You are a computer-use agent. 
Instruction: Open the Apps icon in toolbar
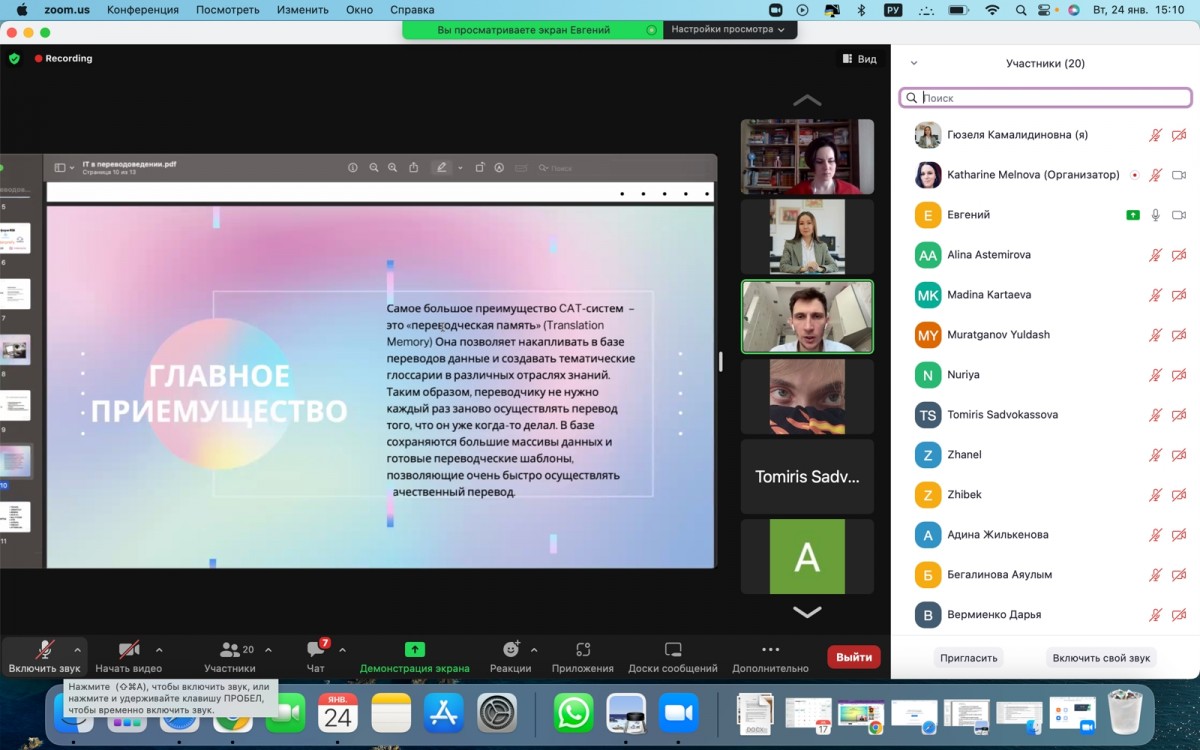click(583, 650)
